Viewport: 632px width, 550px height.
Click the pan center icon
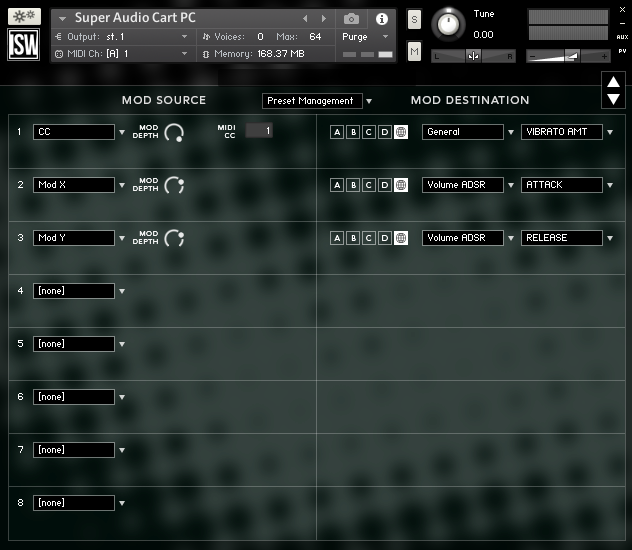(x=473, y=56)
